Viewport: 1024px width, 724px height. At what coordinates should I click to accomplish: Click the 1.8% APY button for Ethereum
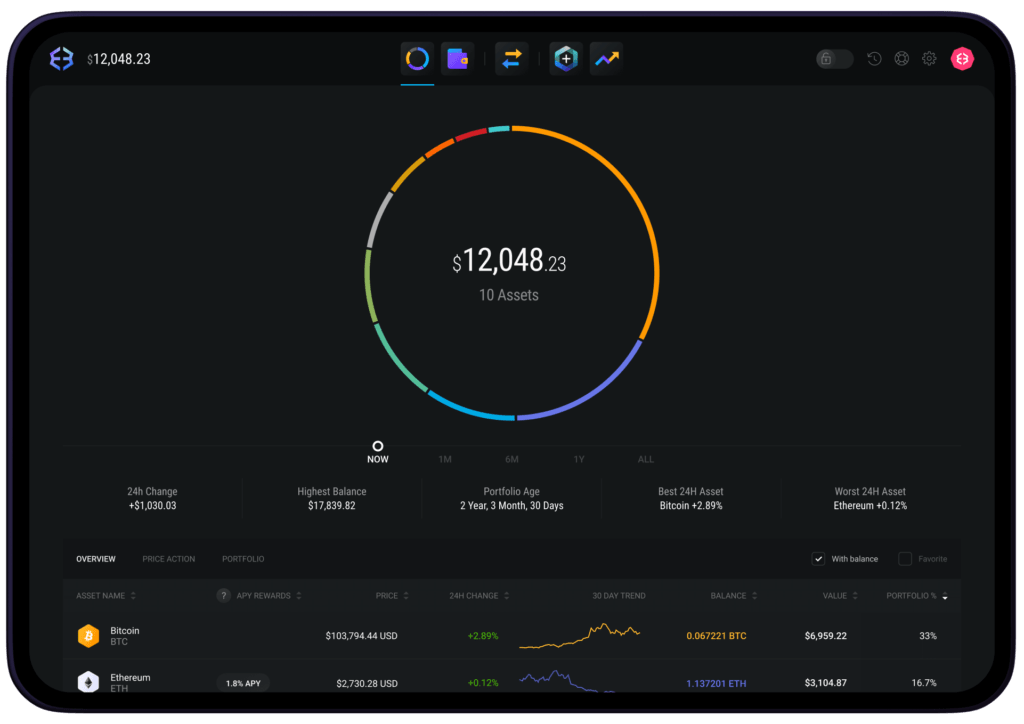click(243, 683)
